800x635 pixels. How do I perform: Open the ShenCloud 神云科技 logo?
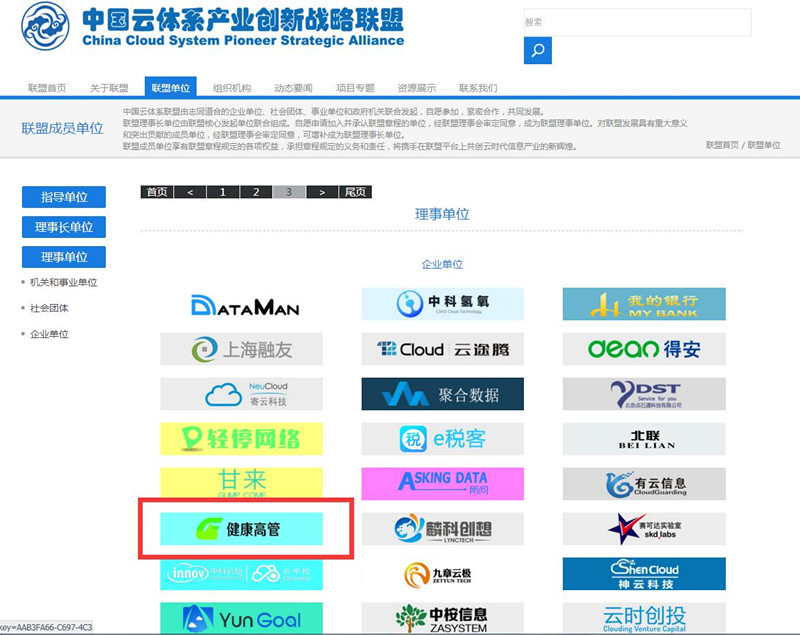click(644, 574)
